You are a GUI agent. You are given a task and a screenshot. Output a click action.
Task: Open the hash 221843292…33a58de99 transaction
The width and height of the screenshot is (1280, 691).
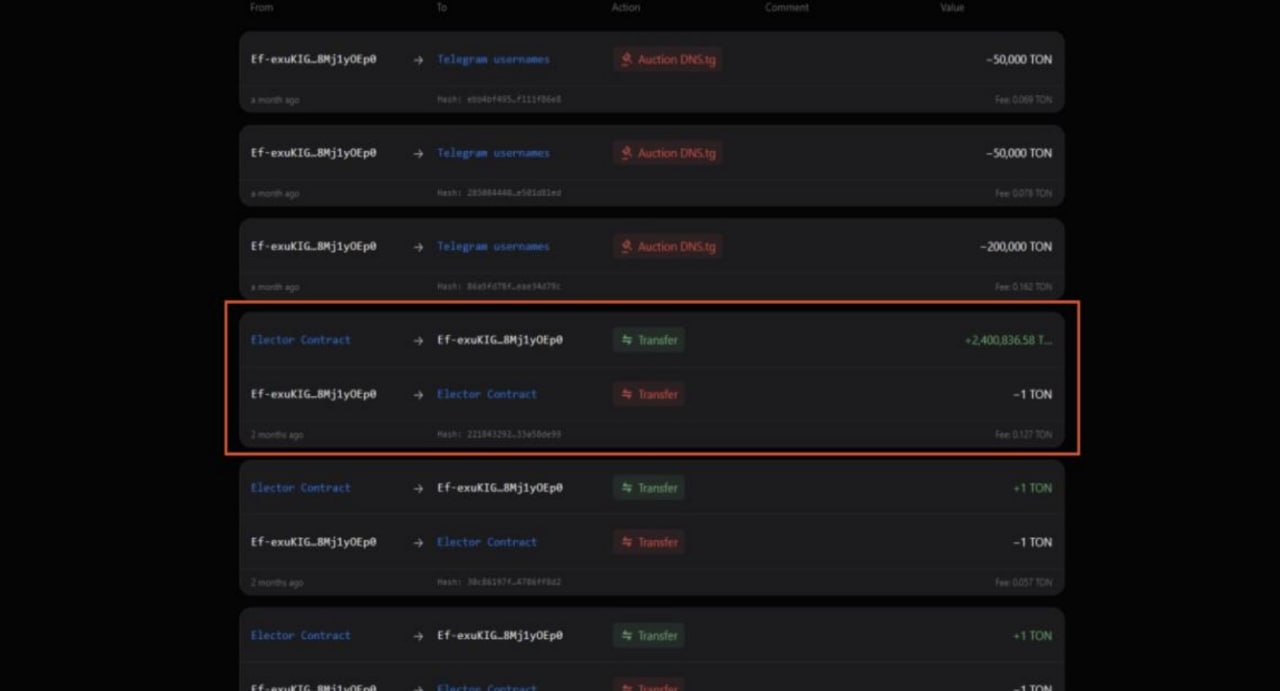[513, 435]
